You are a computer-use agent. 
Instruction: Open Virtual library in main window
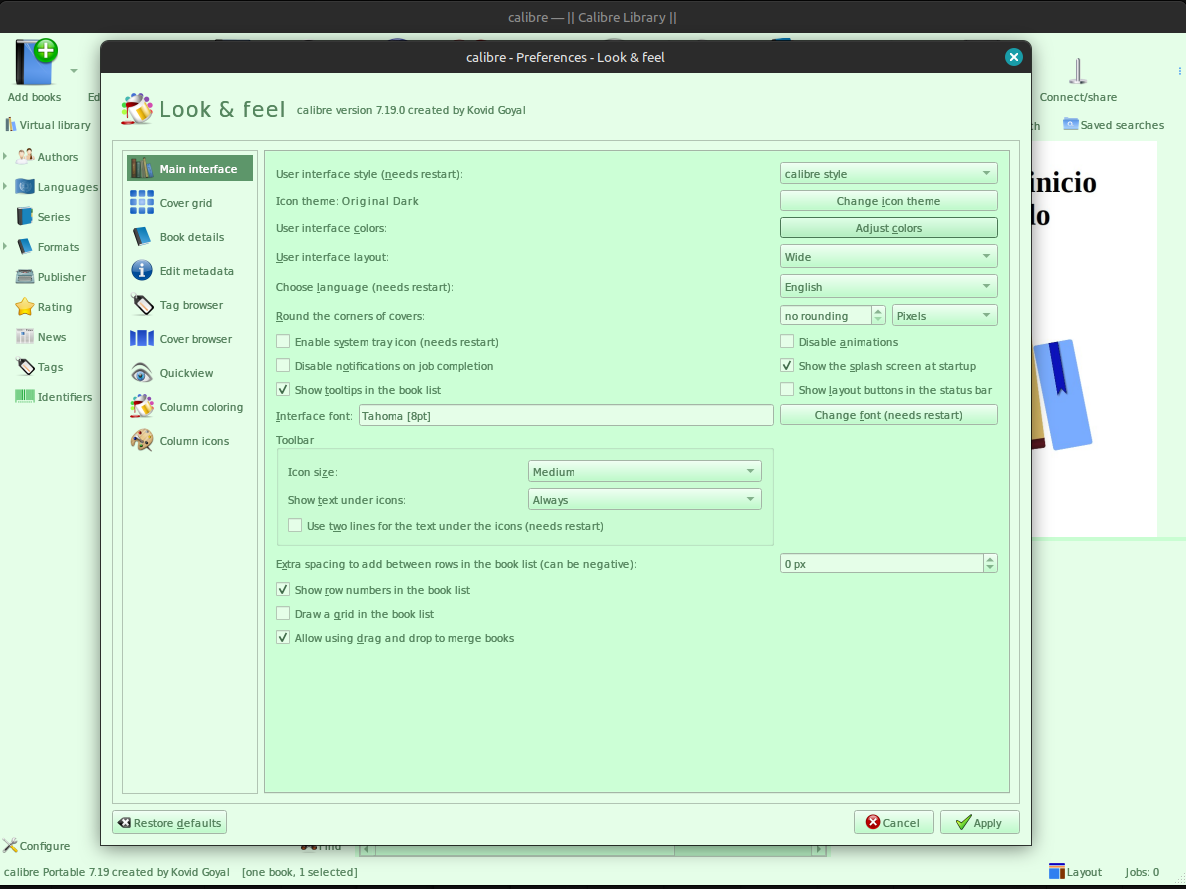[48, 125]
